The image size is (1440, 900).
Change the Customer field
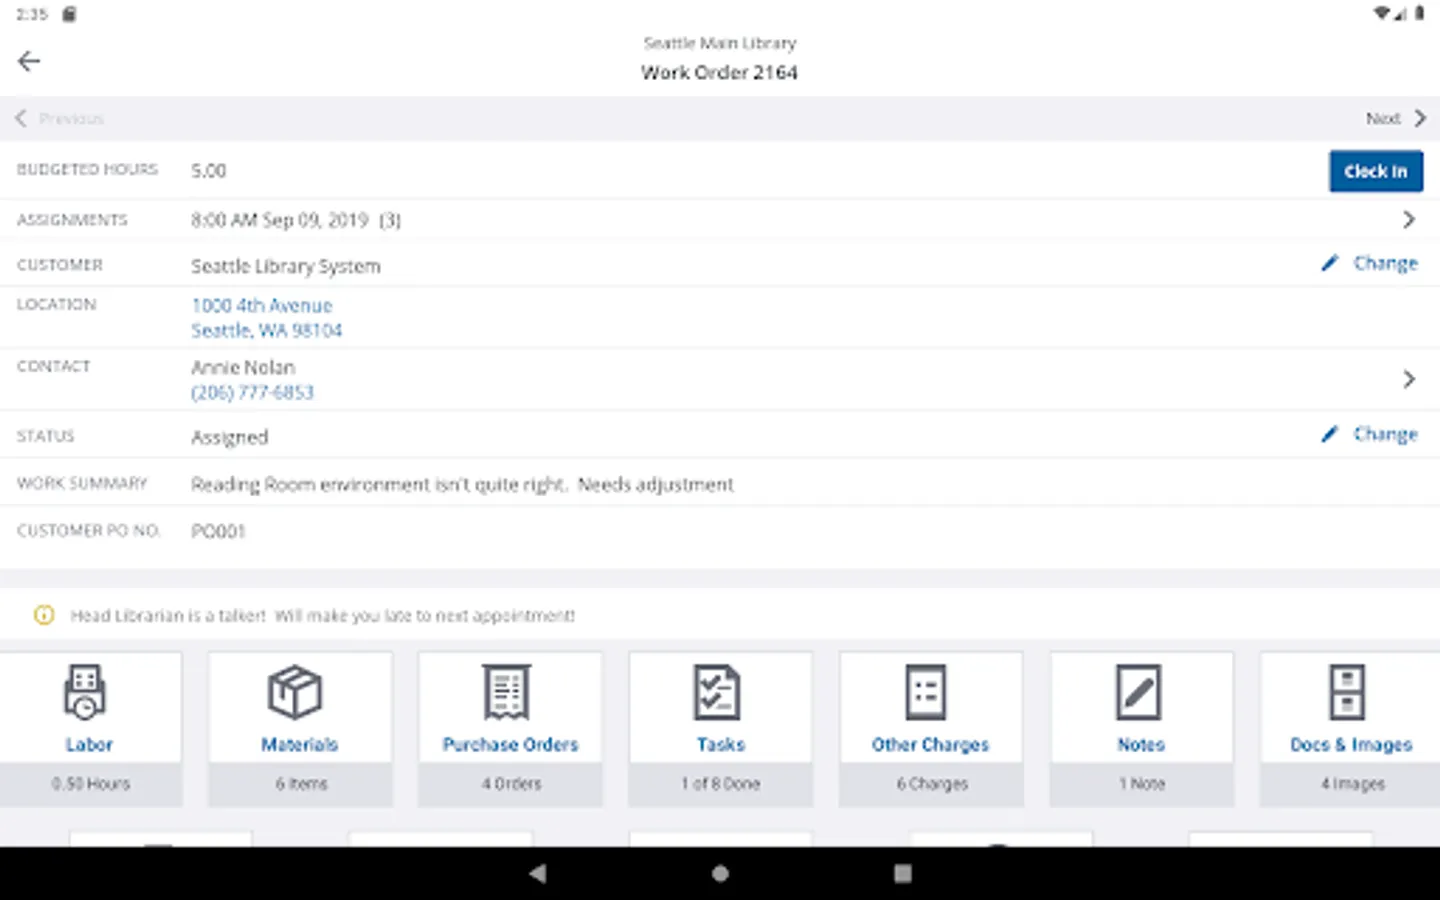[x=1385, y=264]
